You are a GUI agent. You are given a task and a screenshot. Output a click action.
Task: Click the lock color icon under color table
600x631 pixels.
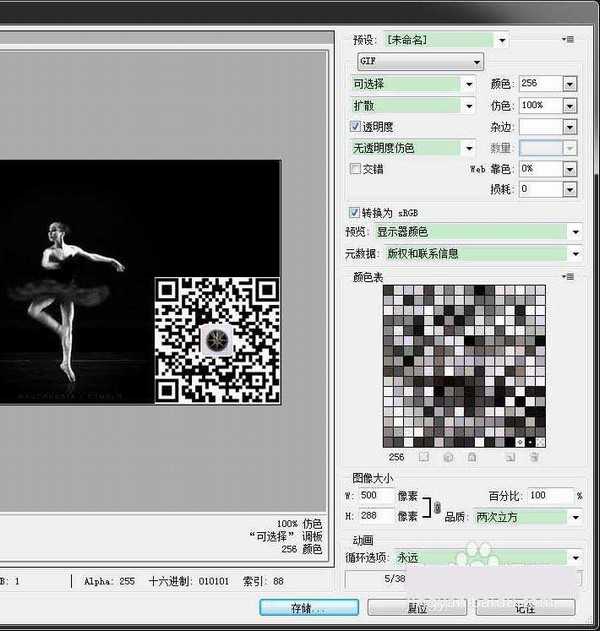tap(469, 458)
